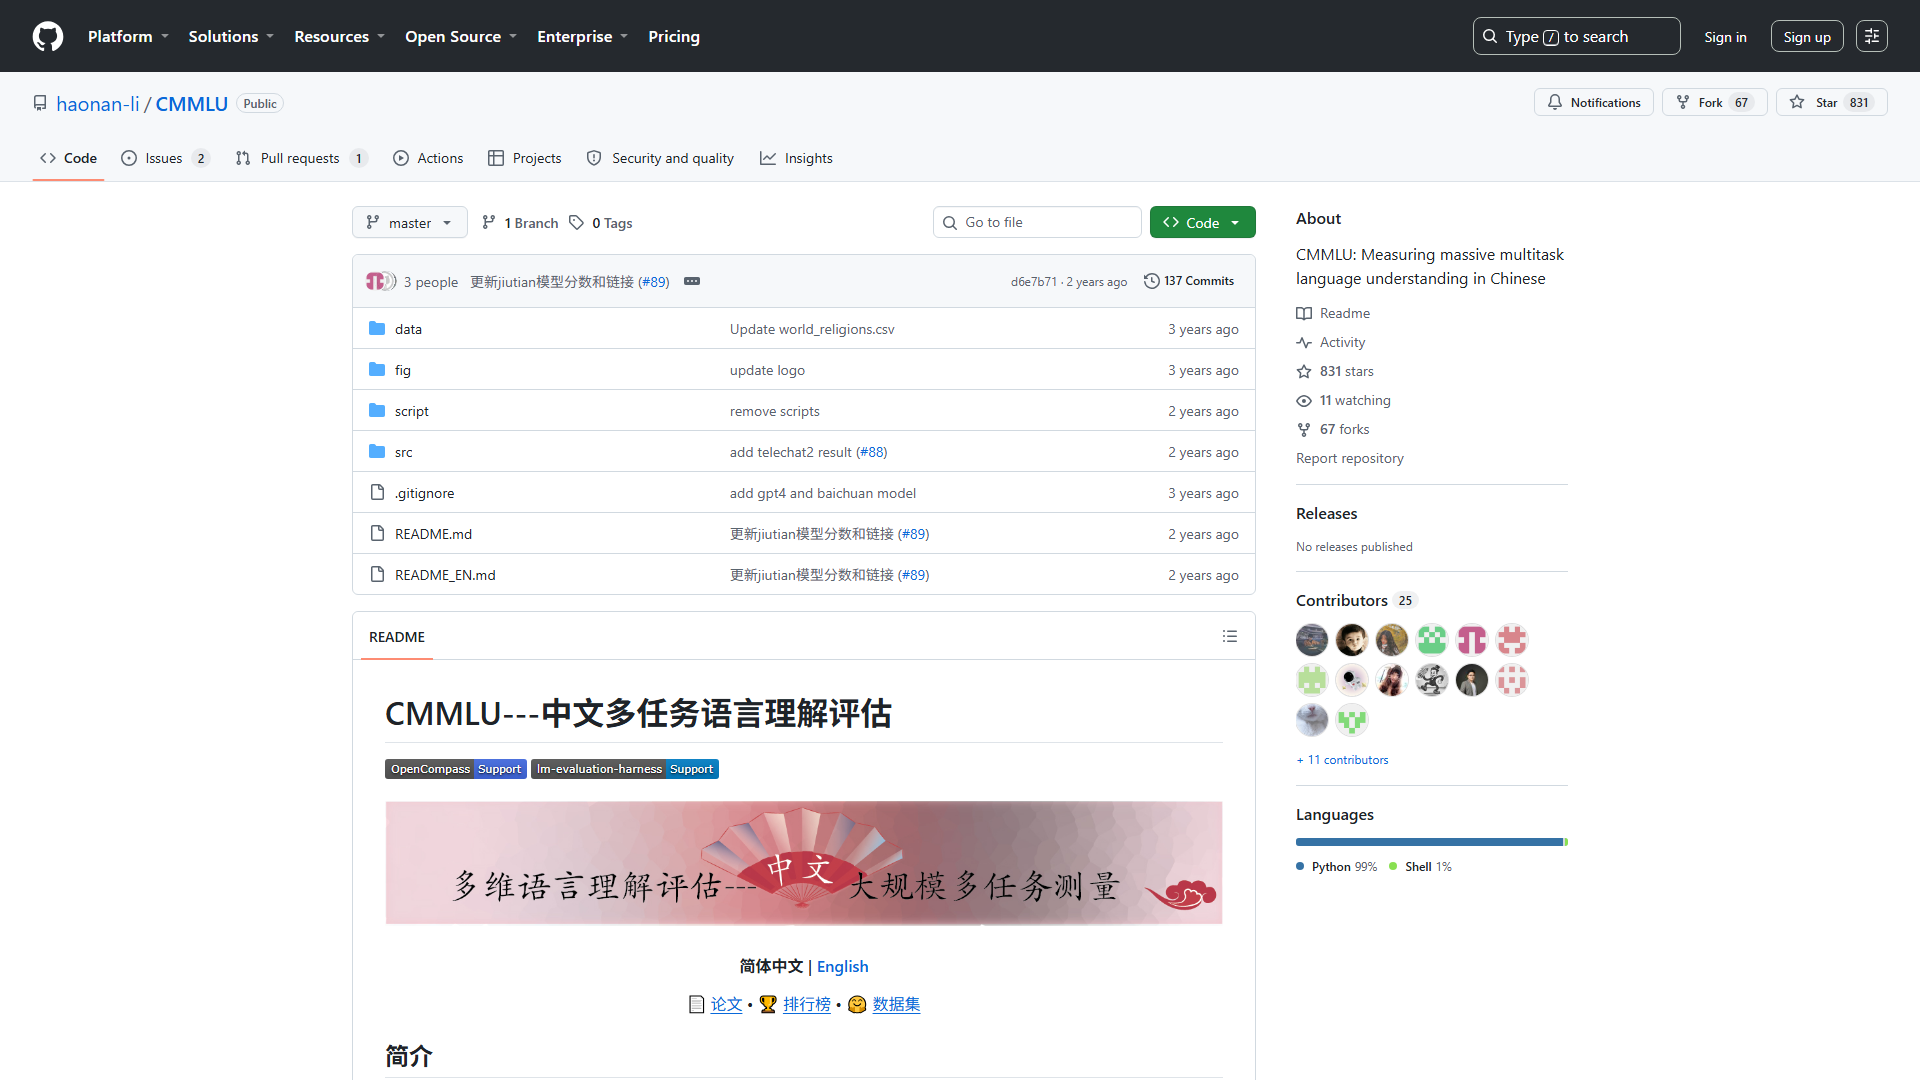Open the src folder icon
Image resolution: width=1920 pixels, height=1080 pixels.
click(377, 451)
